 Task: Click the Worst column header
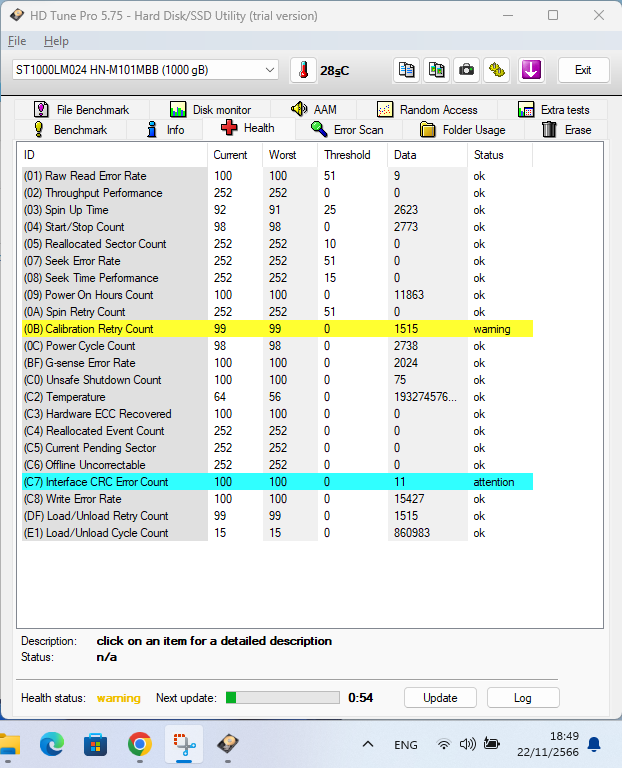coord(290,155)
